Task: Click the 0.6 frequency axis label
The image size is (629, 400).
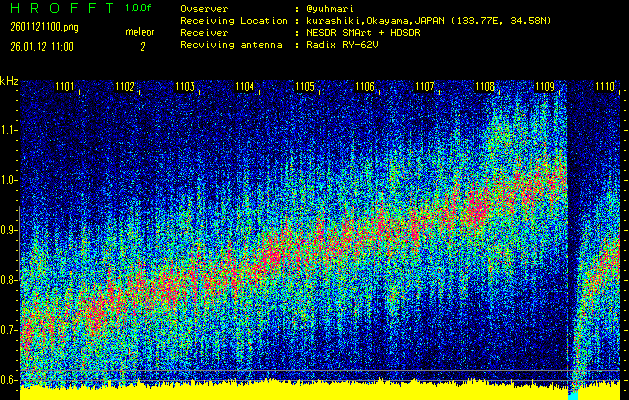Action: pos(9,380)
